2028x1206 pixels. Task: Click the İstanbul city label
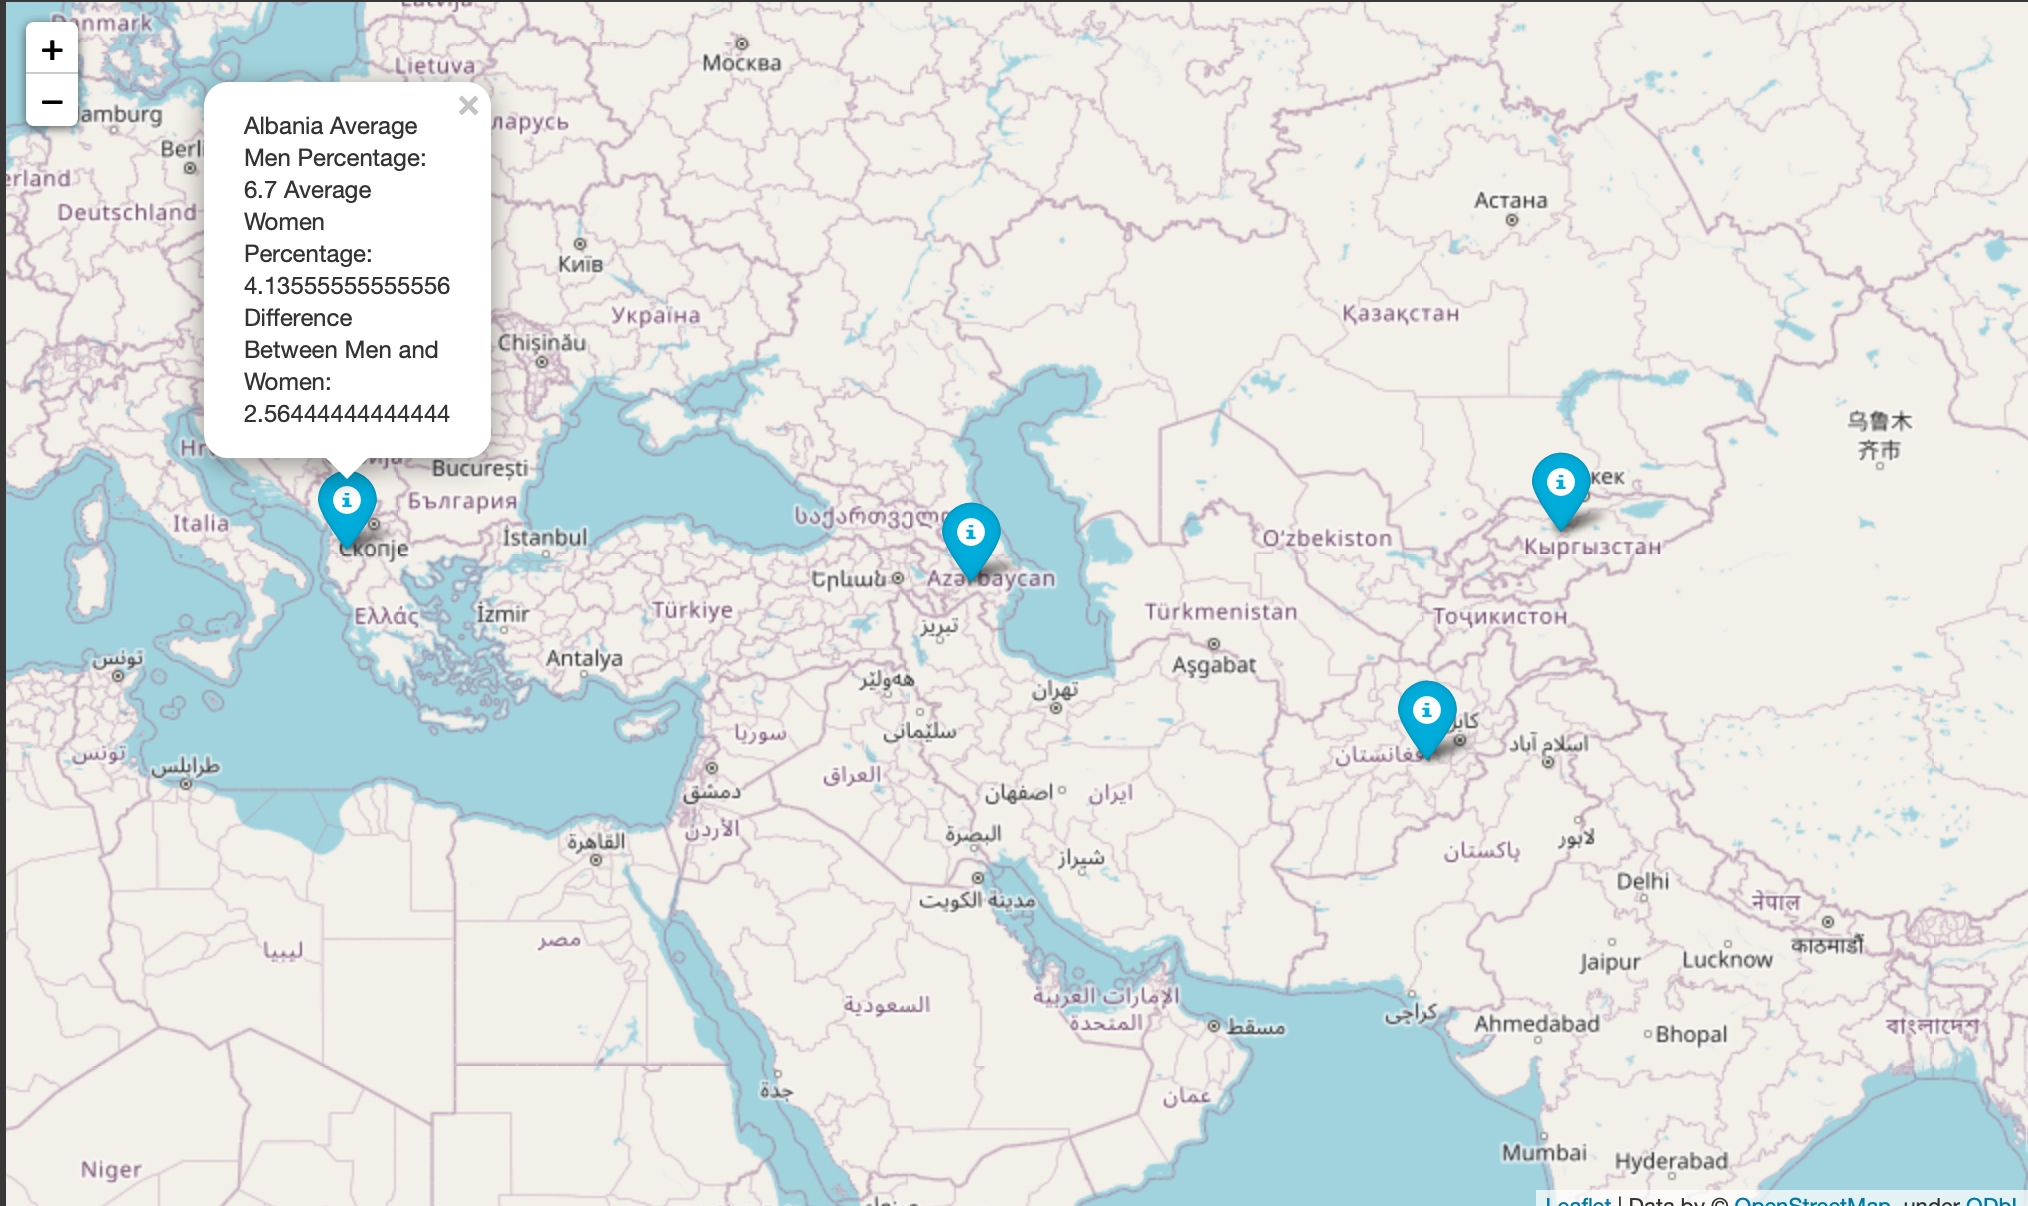pyautogui.click(x=545, y=538)
